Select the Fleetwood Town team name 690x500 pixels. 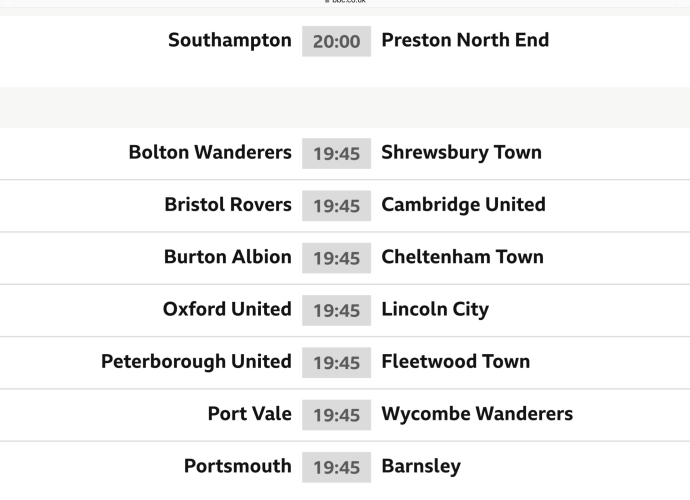tap(455, 361)
